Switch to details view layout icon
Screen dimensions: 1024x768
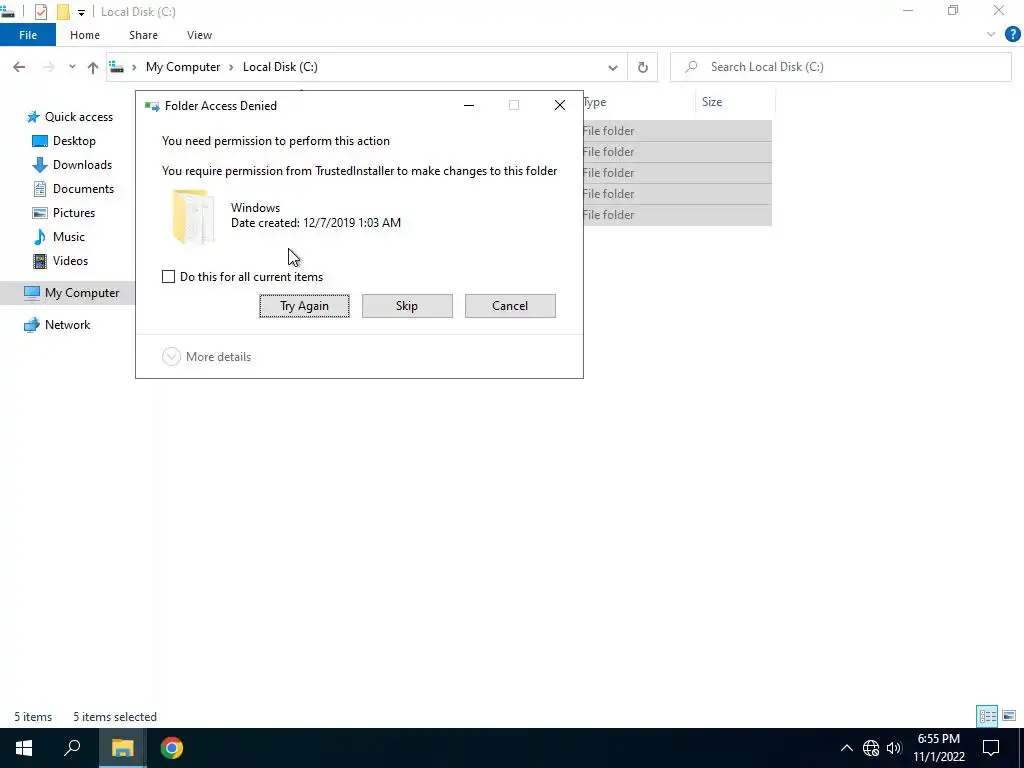[x=987, y=716]
